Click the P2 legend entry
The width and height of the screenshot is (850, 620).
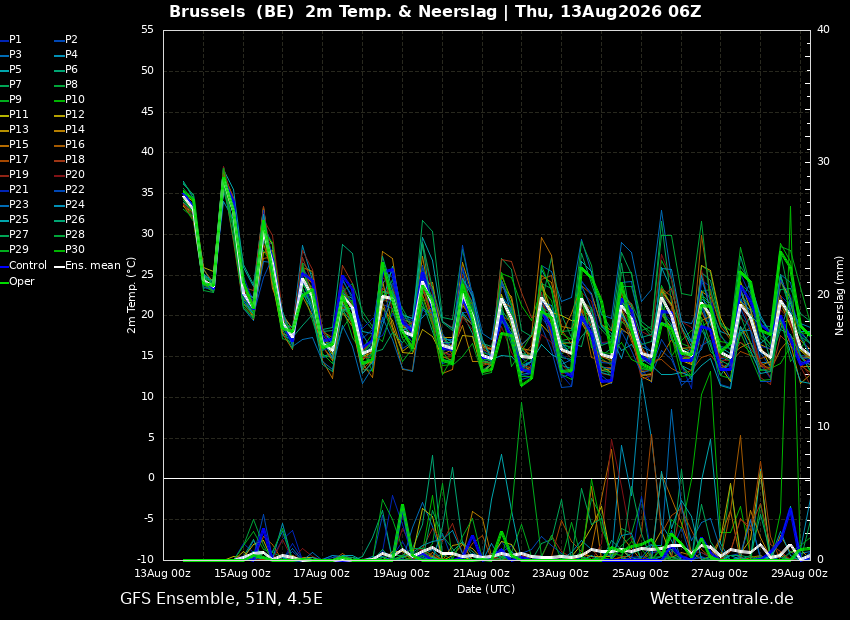point(66,40)
